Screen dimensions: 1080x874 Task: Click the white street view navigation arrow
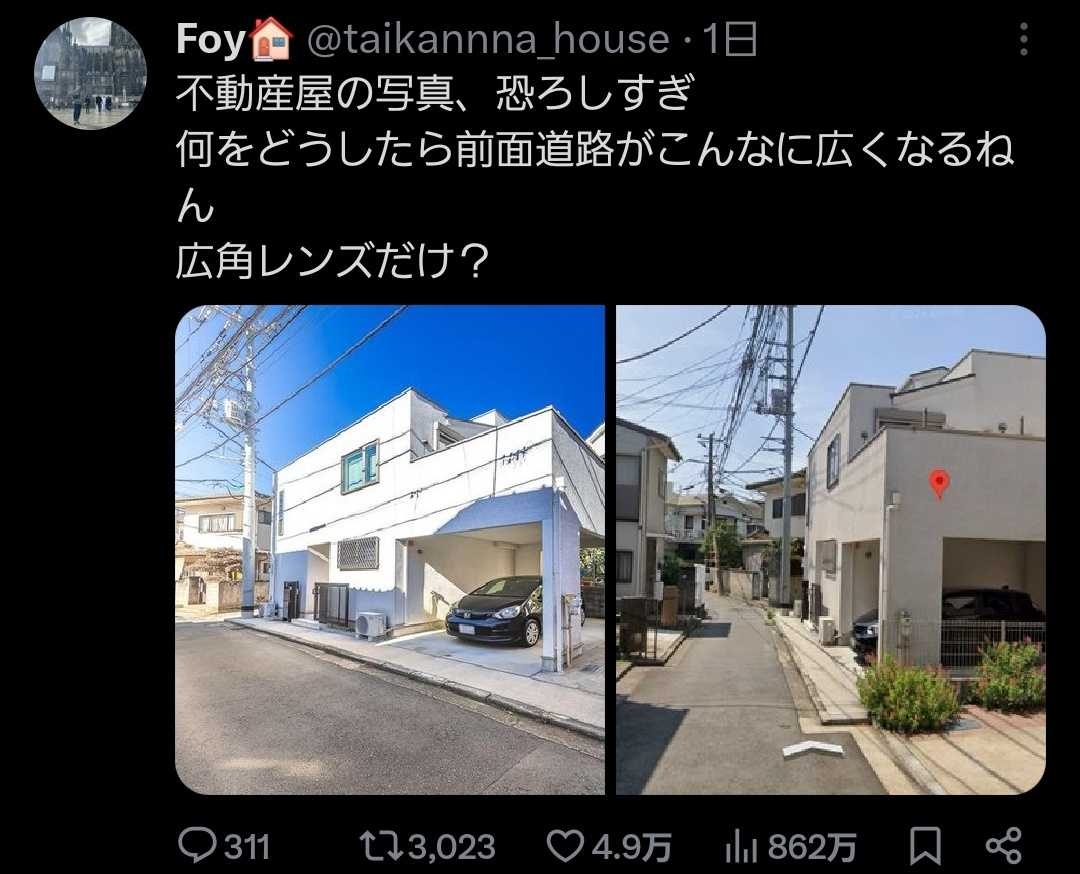[x=813, y=749]
